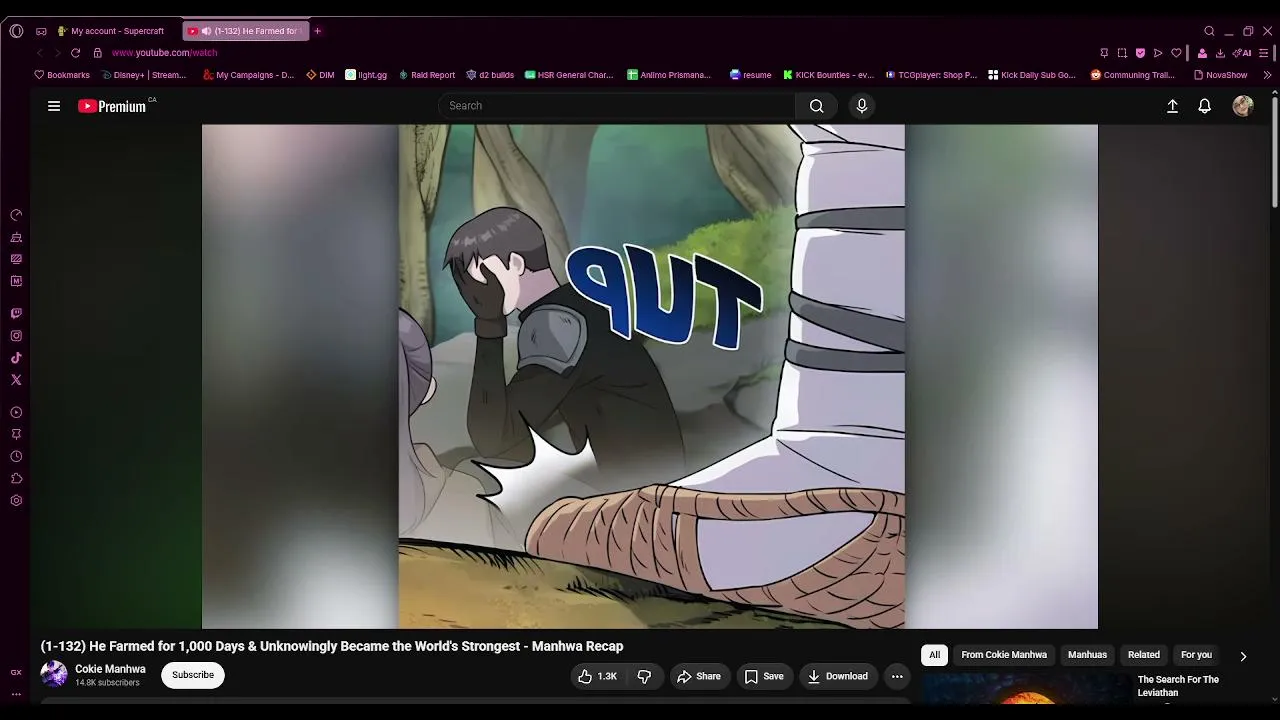Open the Bookmarks folder in the bookmarks bar
The height and width of the screenshot is (720, 1280).
point(62,75)
